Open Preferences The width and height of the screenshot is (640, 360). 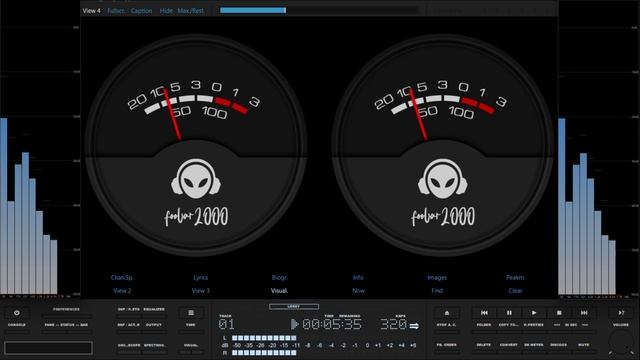66,309
